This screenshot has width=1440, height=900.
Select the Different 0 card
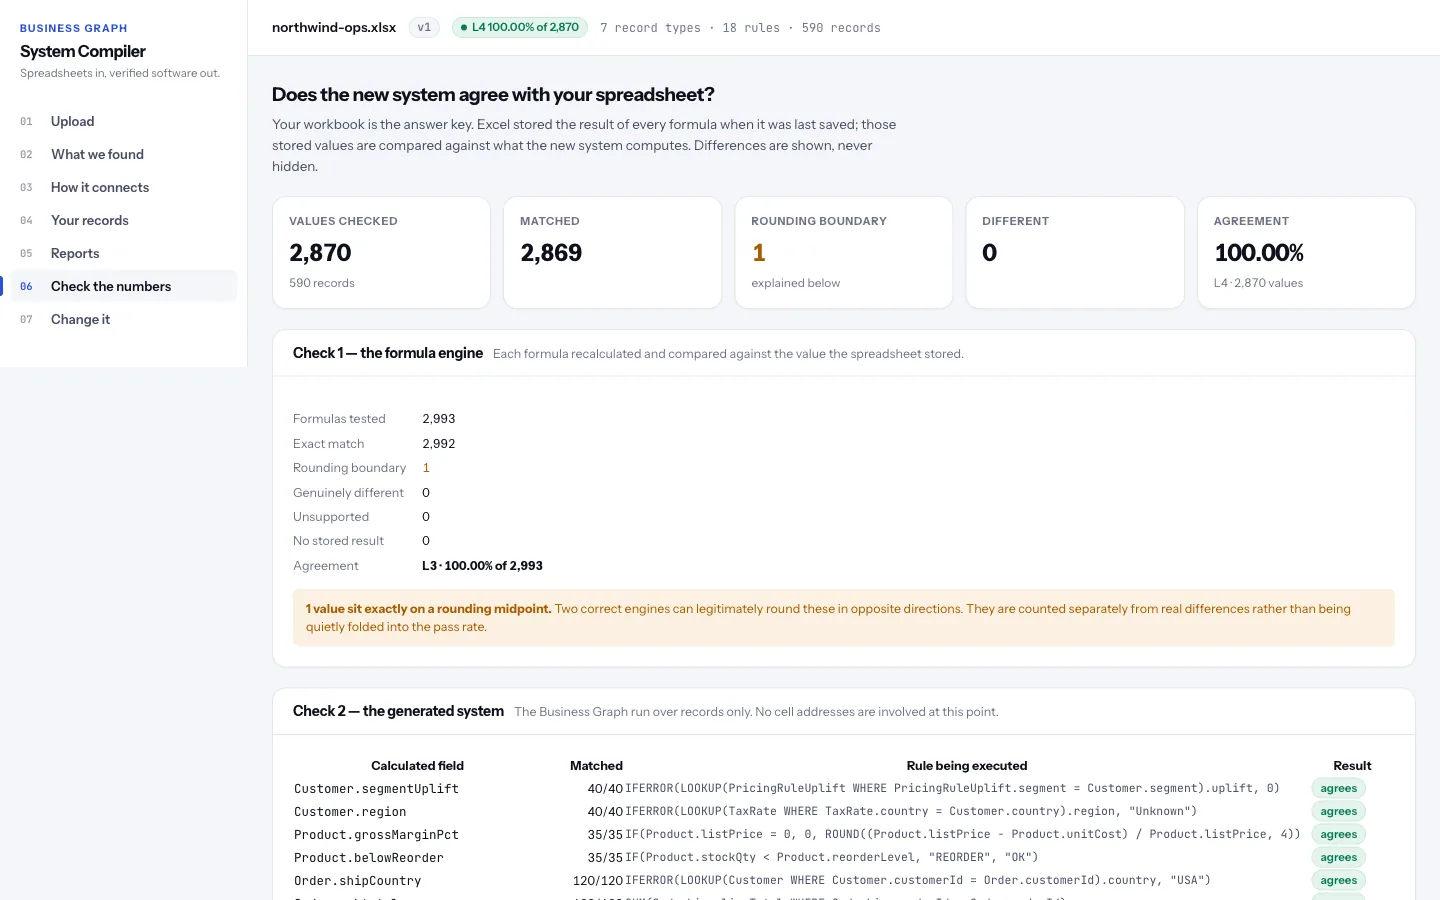pos(1075,252)
